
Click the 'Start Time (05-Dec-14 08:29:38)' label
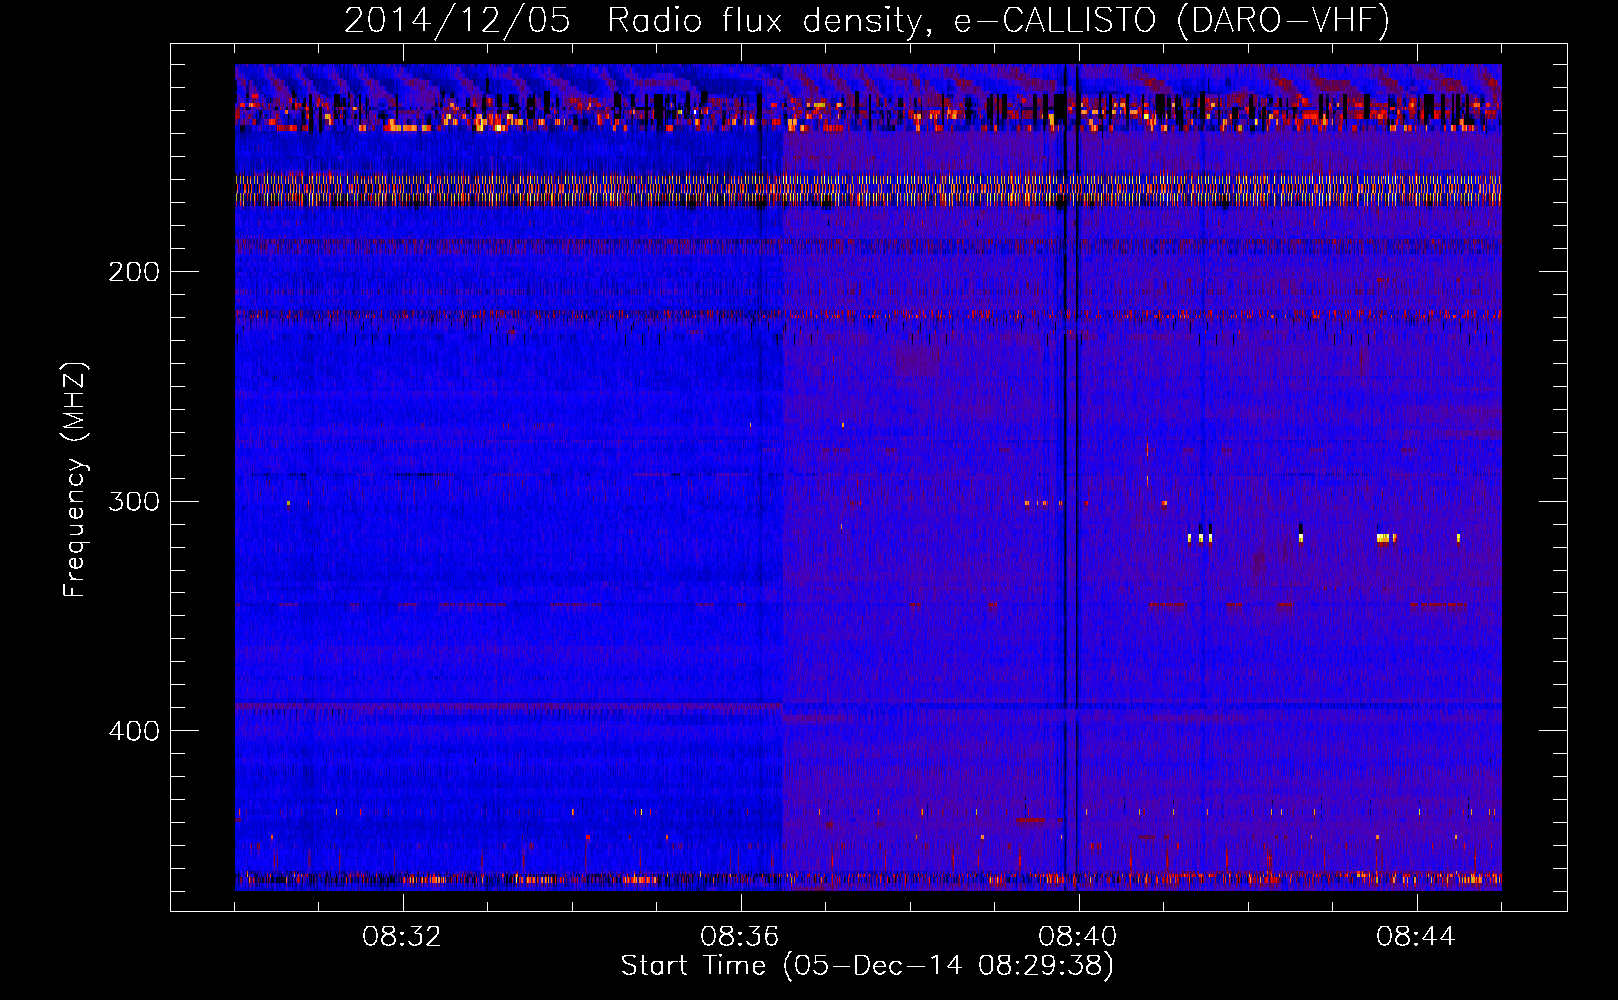[867, 966]
